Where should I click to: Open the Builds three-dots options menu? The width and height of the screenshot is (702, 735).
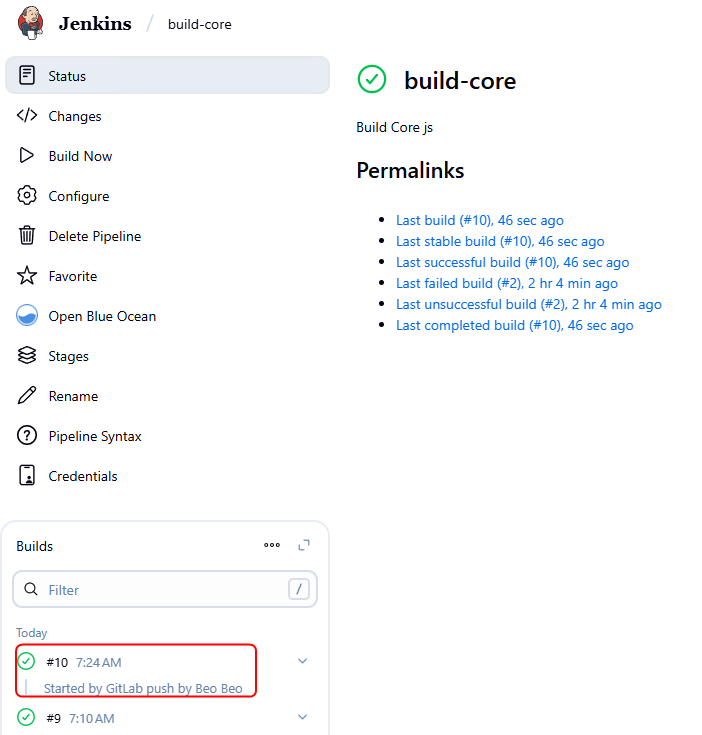pyautogui.click(x=272, y=545)
